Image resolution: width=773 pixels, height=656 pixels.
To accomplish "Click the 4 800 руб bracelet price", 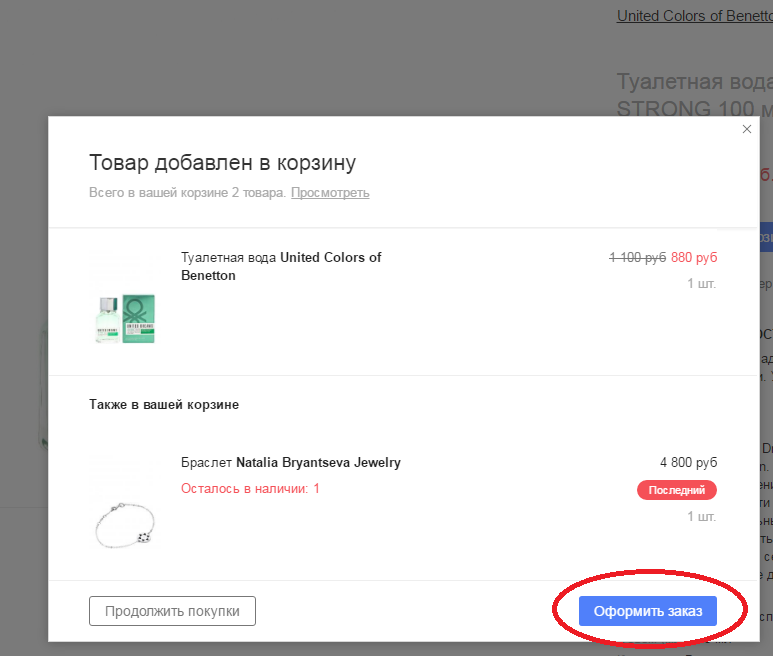I will pos(688,462).
